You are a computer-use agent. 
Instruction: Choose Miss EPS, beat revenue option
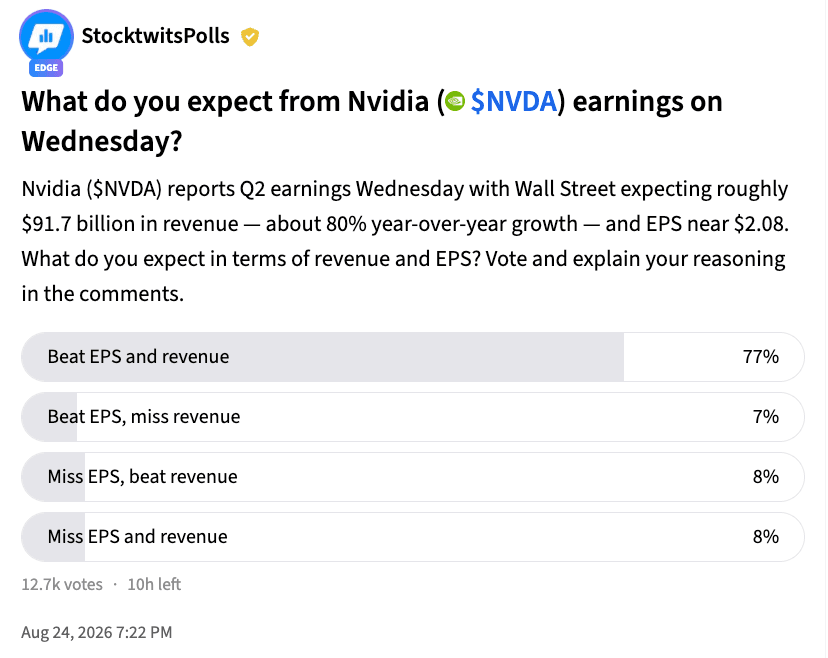click(413, 477)
